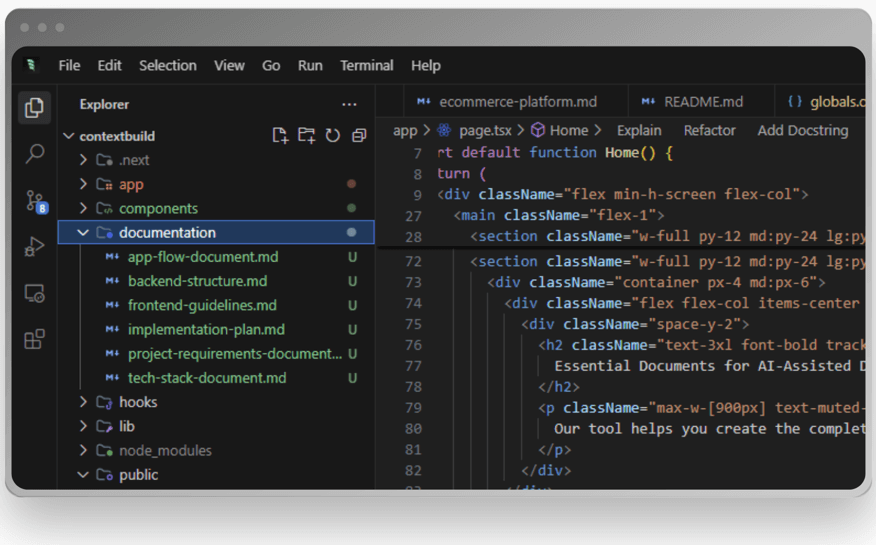Click the Add Docstring action

pyautogui.click(x=803, y=130)
